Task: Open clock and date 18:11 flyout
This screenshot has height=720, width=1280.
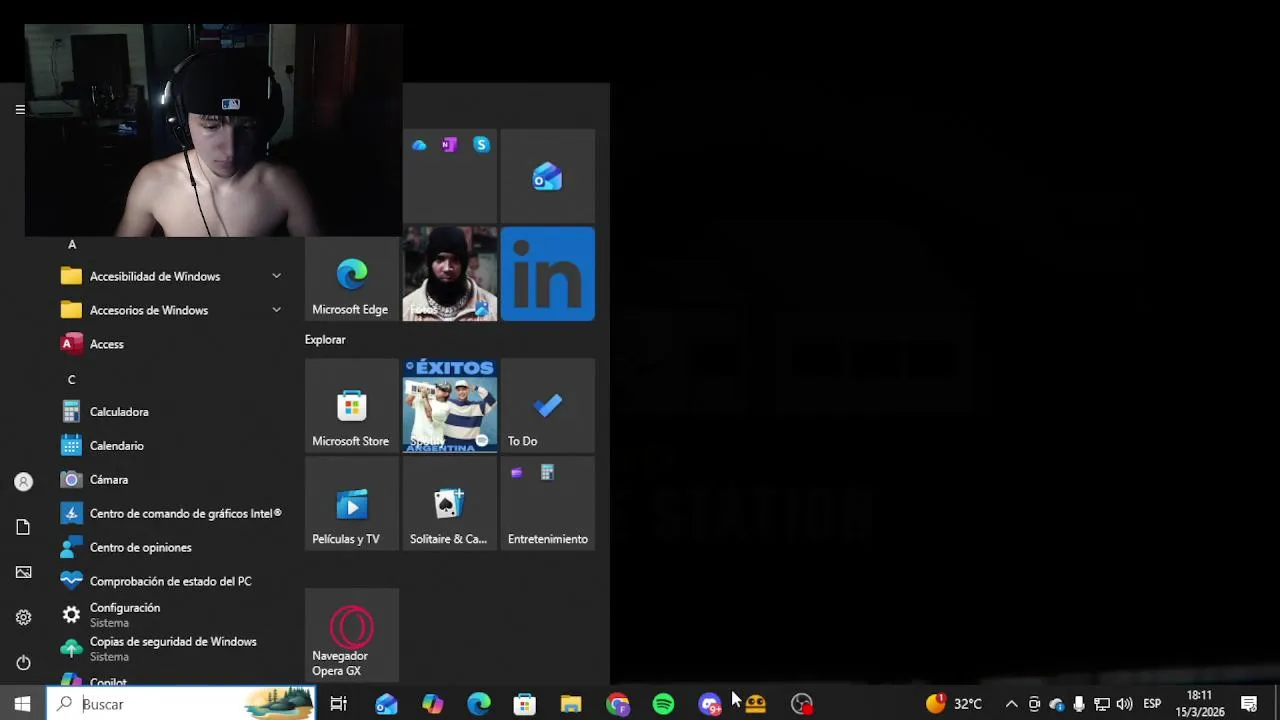Action: click(1200, 704)
